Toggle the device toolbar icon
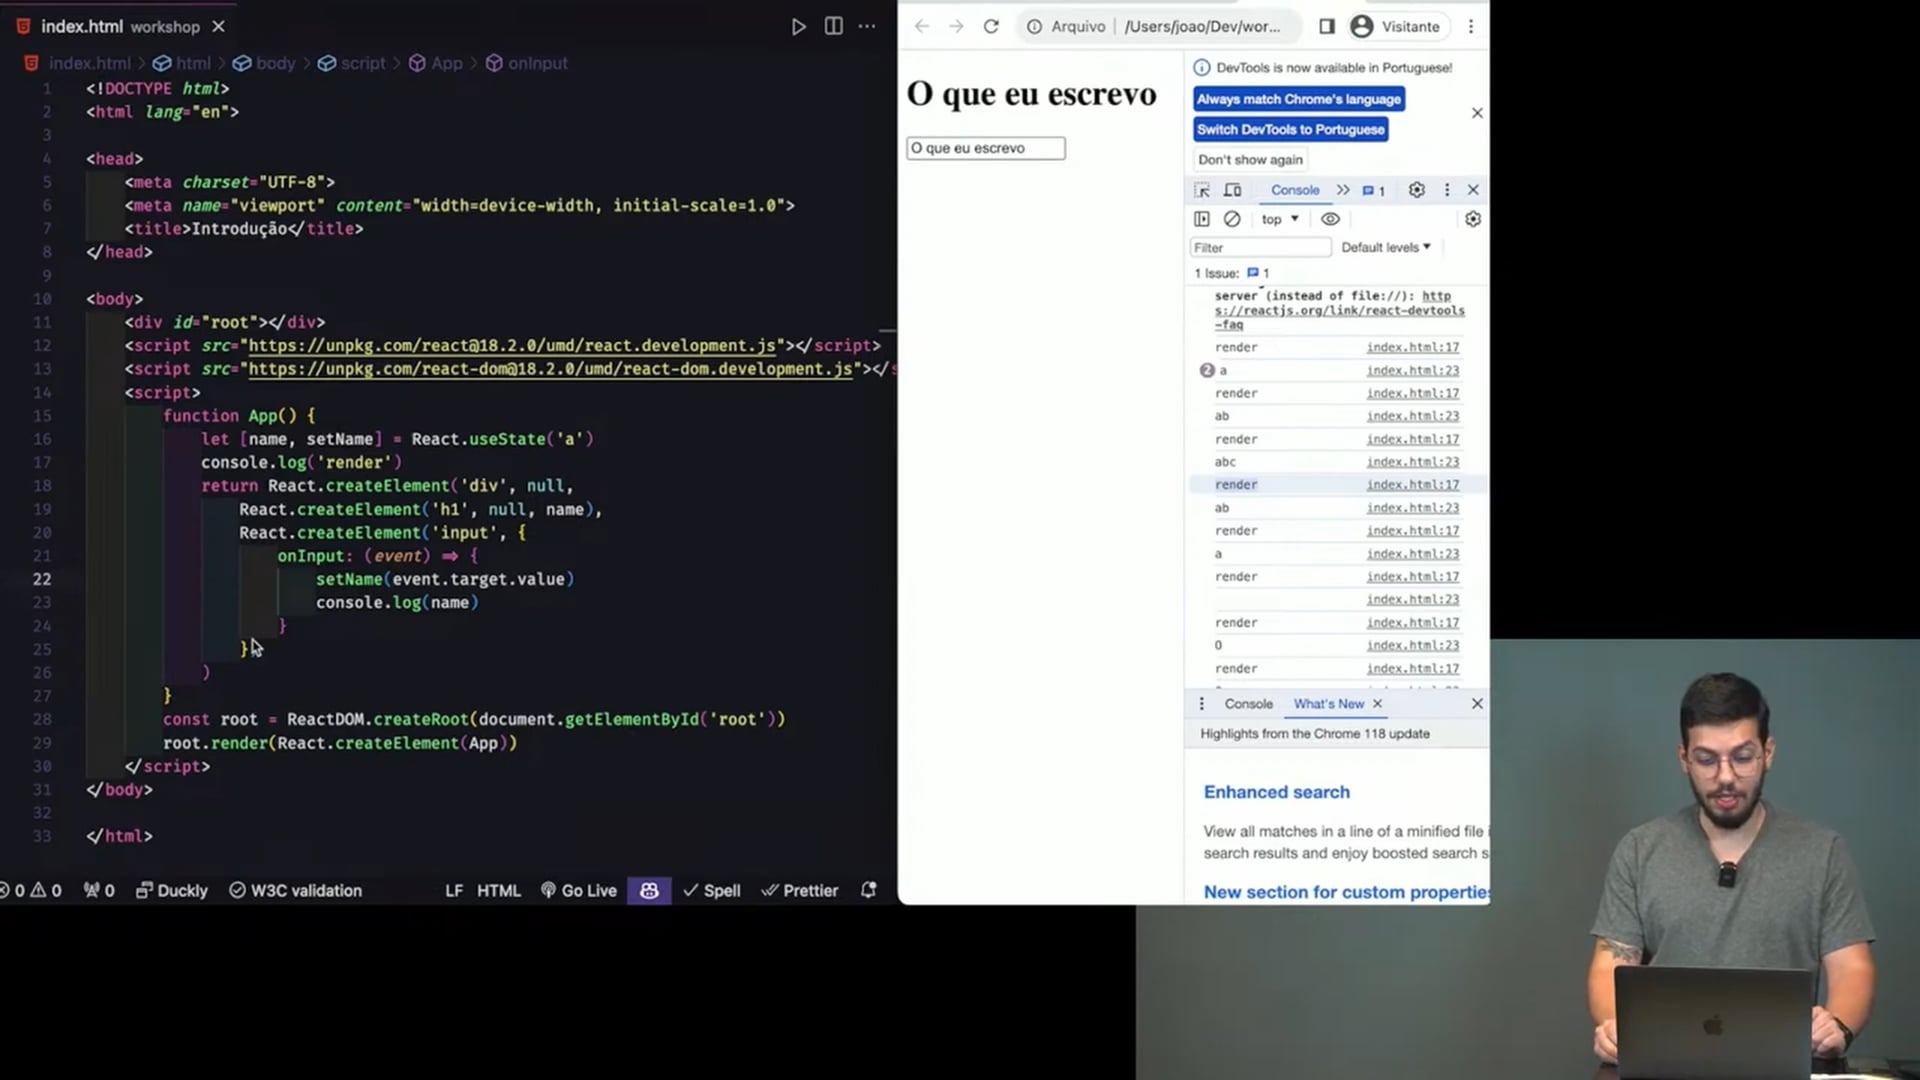Viewport: 1920px width, 1080px height. tap(1233, 190)
